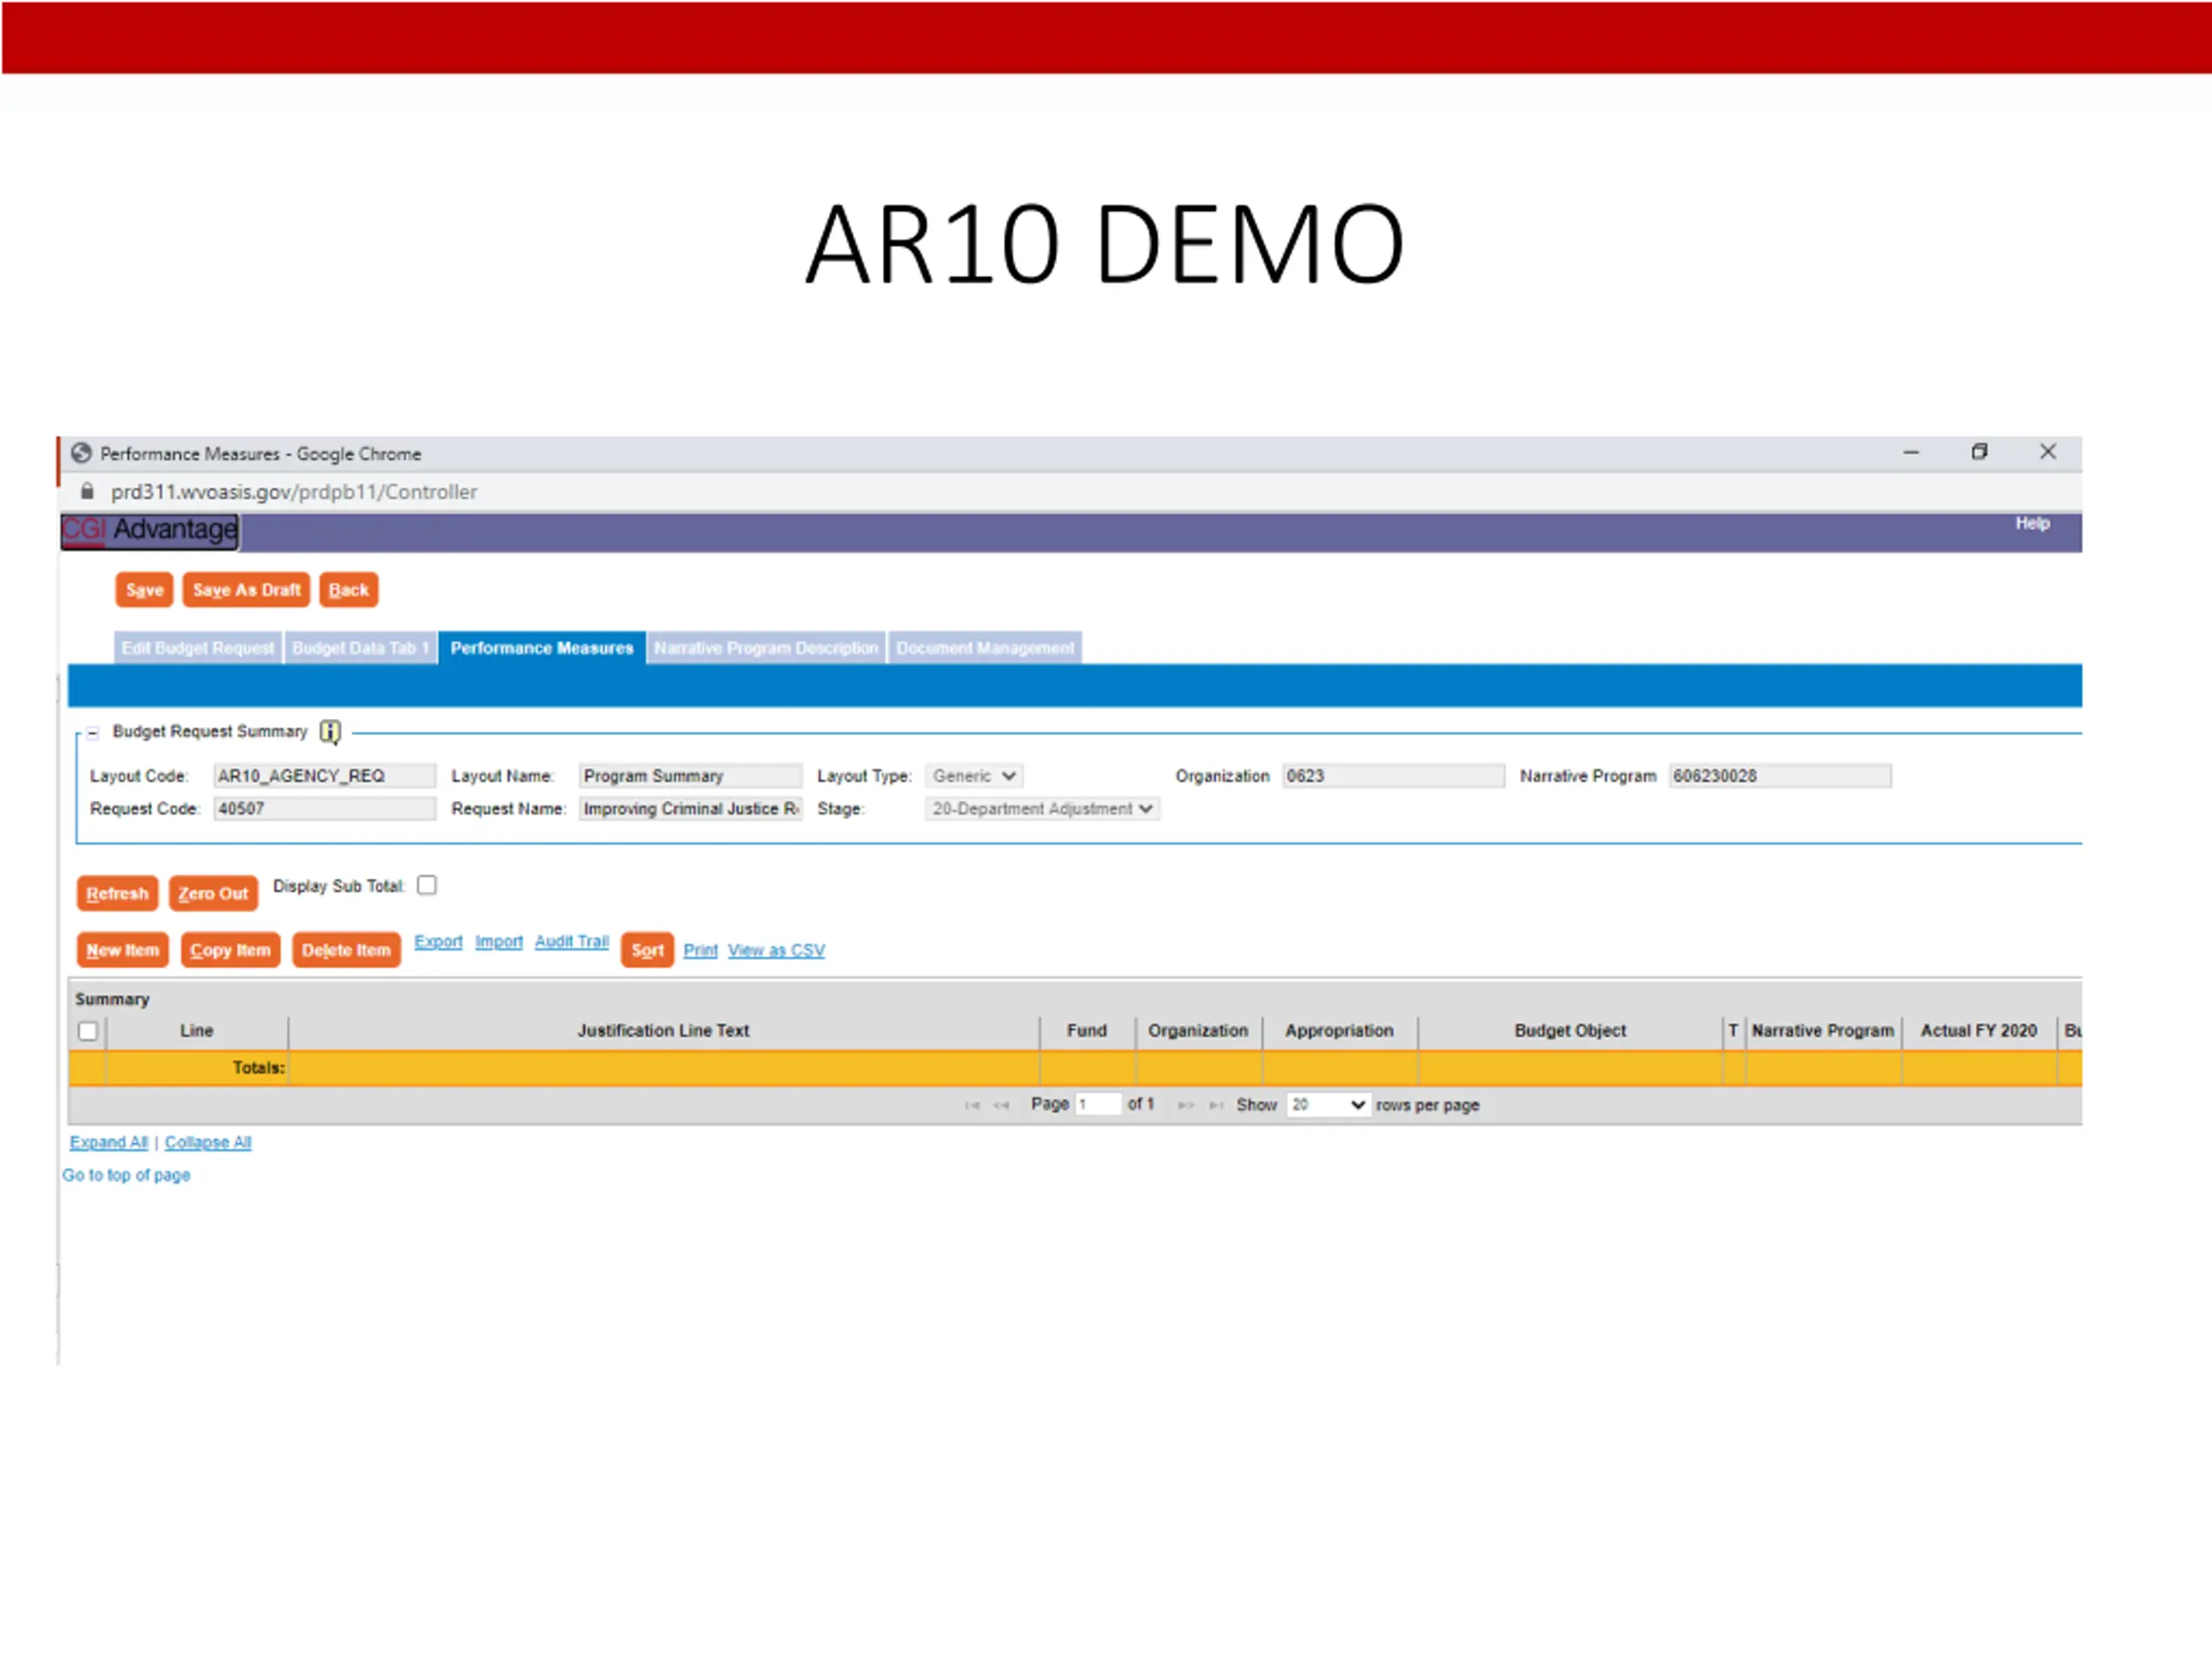Click the New Item button
2212x1659 pixels.
[122, 950]
